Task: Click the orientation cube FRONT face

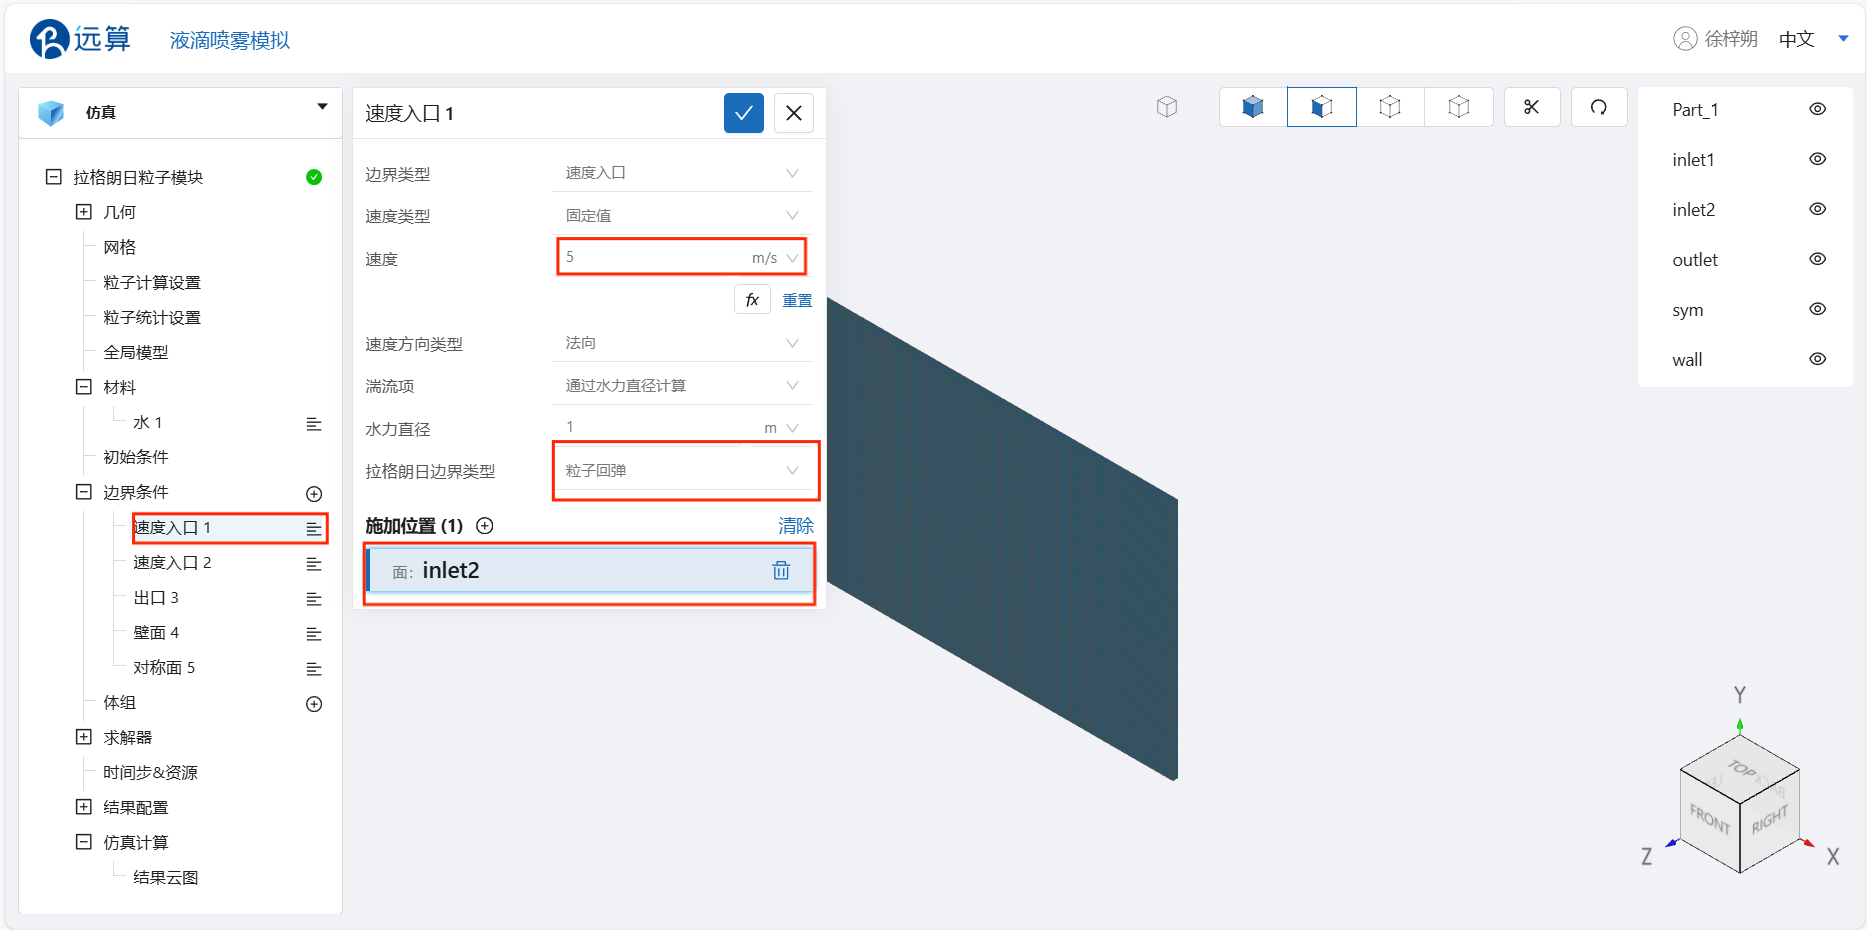Action: tap(1710, 820)
